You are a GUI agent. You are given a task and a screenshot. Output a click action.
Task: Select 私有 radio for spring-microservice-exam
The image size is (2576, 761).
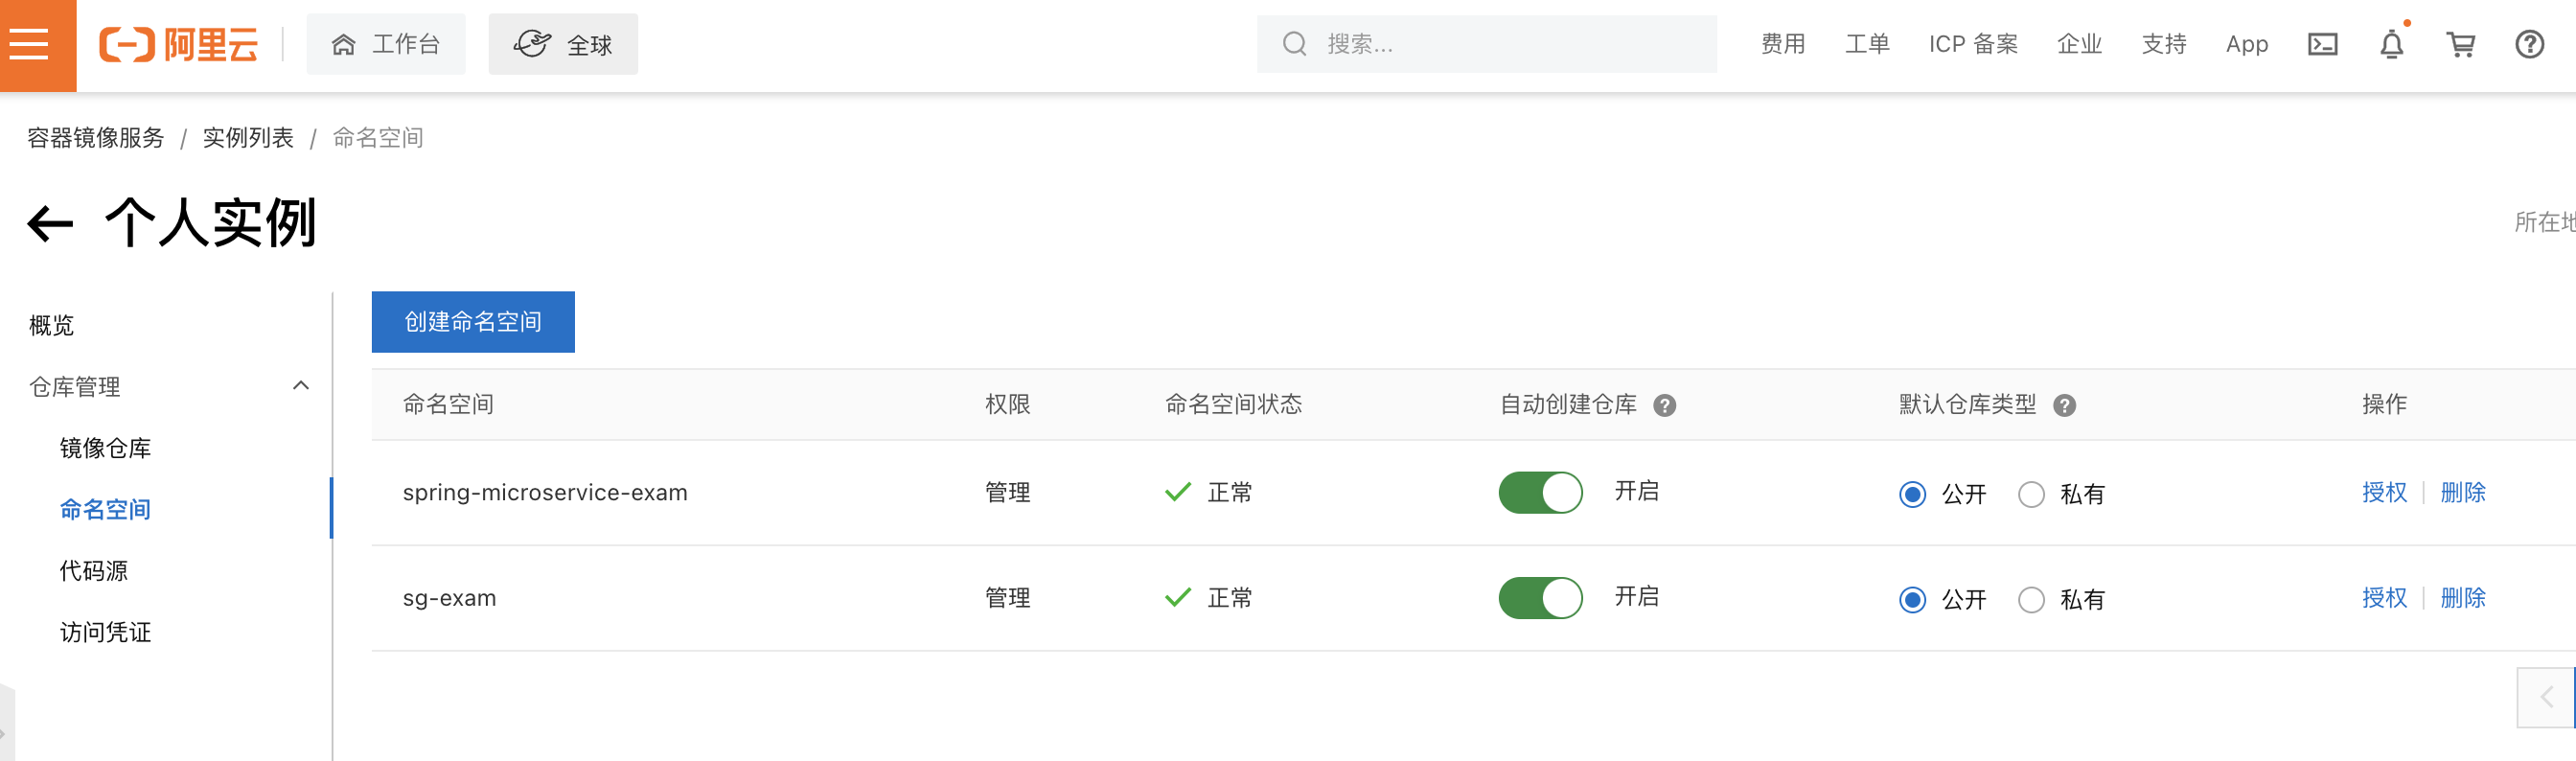2031,494
